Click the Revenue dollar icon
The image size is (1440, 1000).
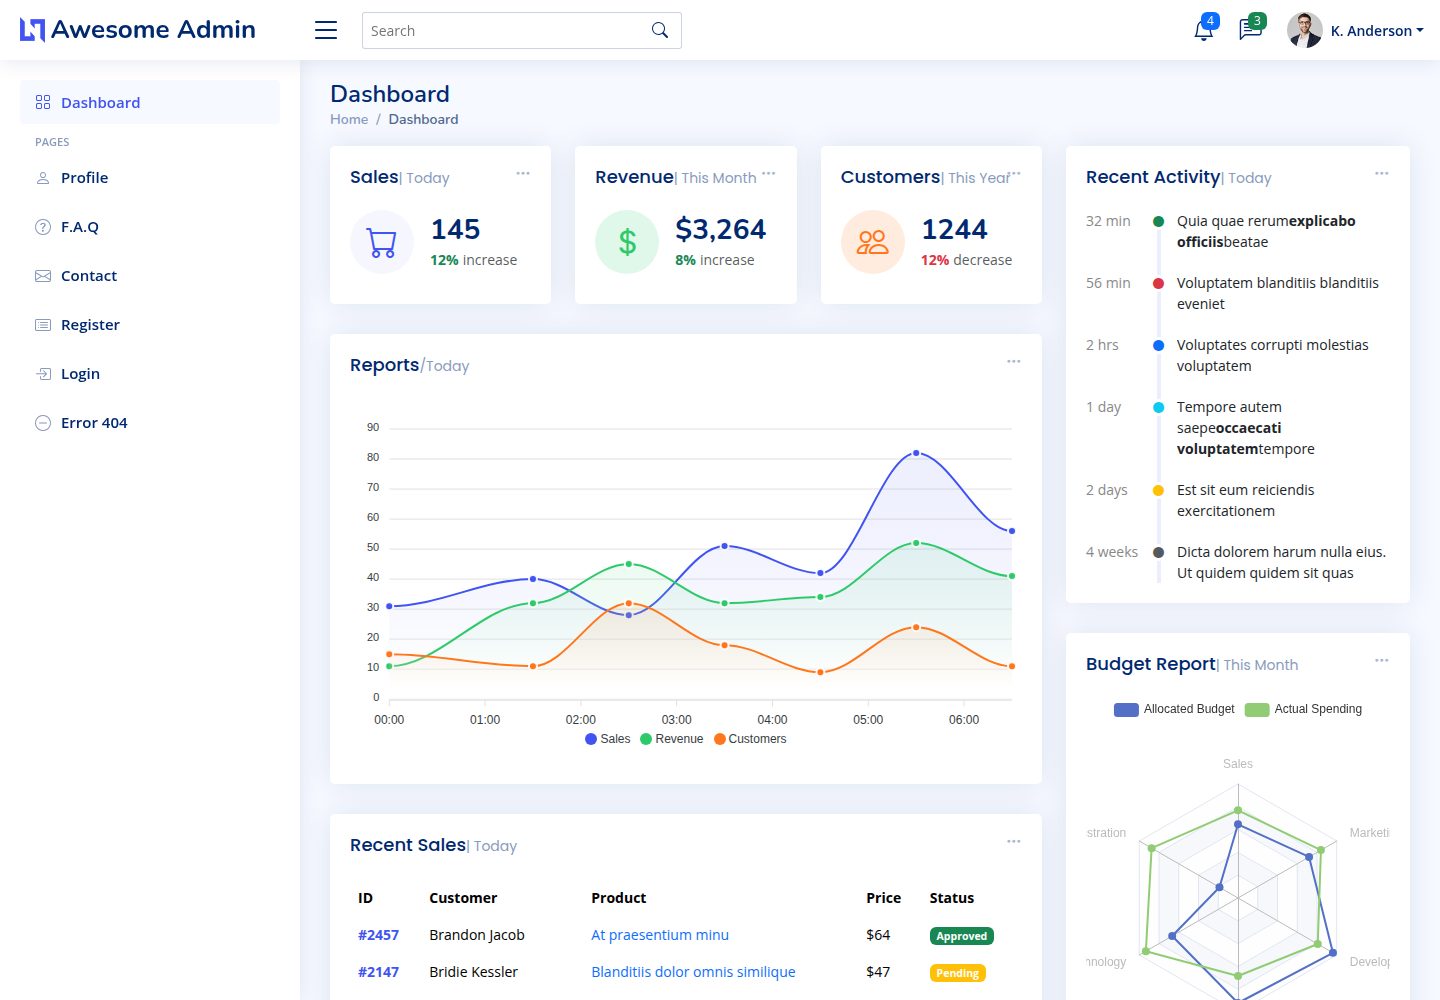coord(627,242)
